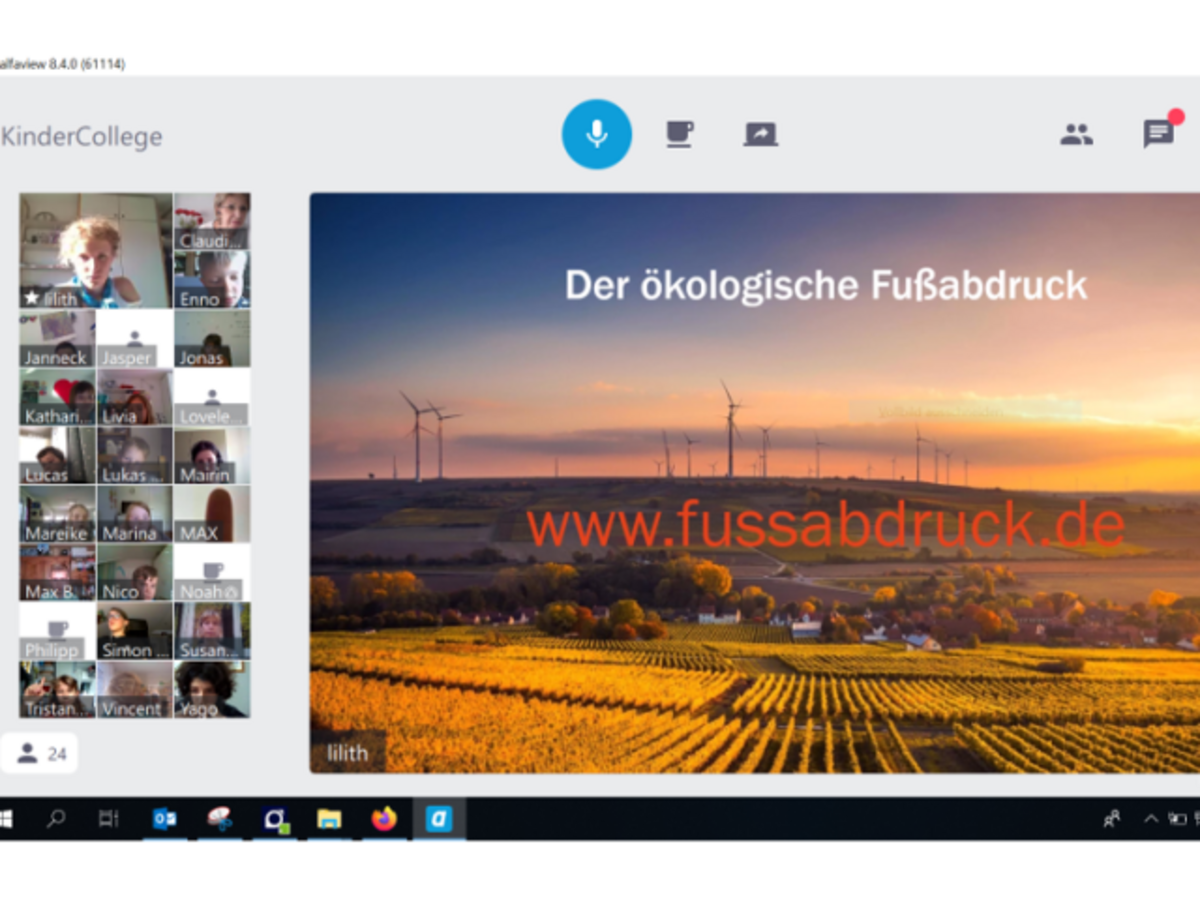The image size is (1200, 900).
Task: Select Noah's participant tile
Action: pyautogui.click(x=212, y=573)
